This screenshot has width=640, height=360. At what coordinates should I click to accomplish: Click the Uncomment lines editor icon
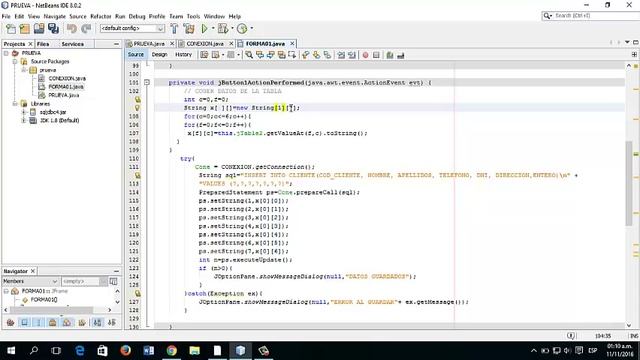point(401,55)
